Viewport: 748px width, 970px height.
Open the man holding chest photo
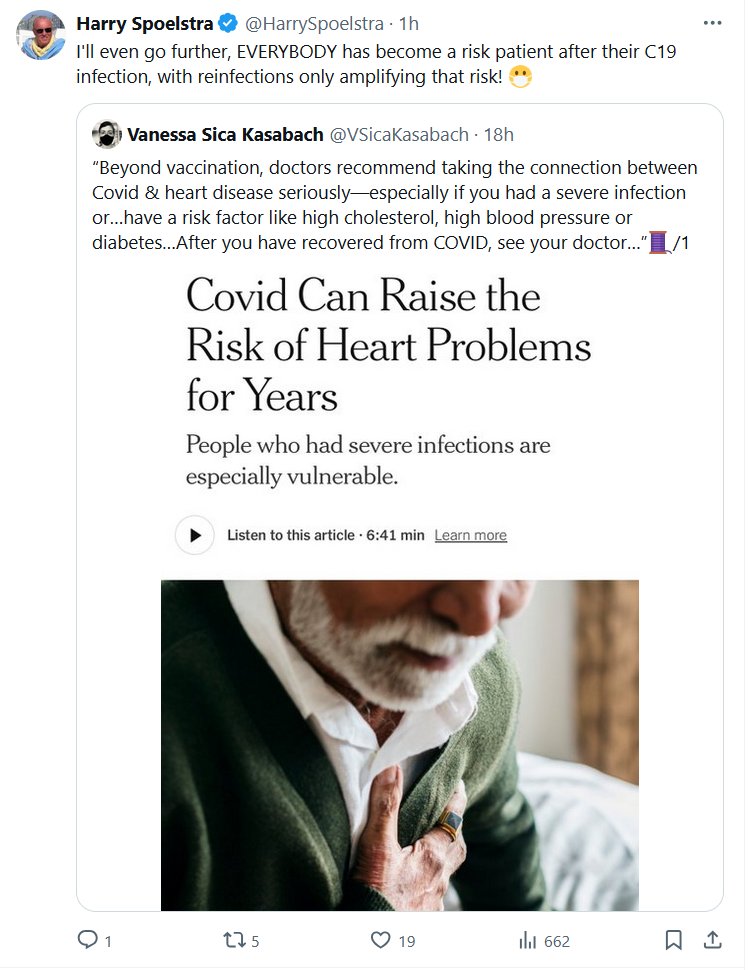[x=399, y=745]
